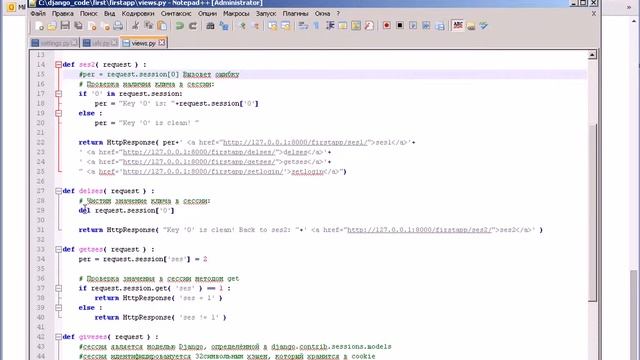Stop macro recording with black square
The height and width of the screenshot is (360, 640).
[400, 26]
